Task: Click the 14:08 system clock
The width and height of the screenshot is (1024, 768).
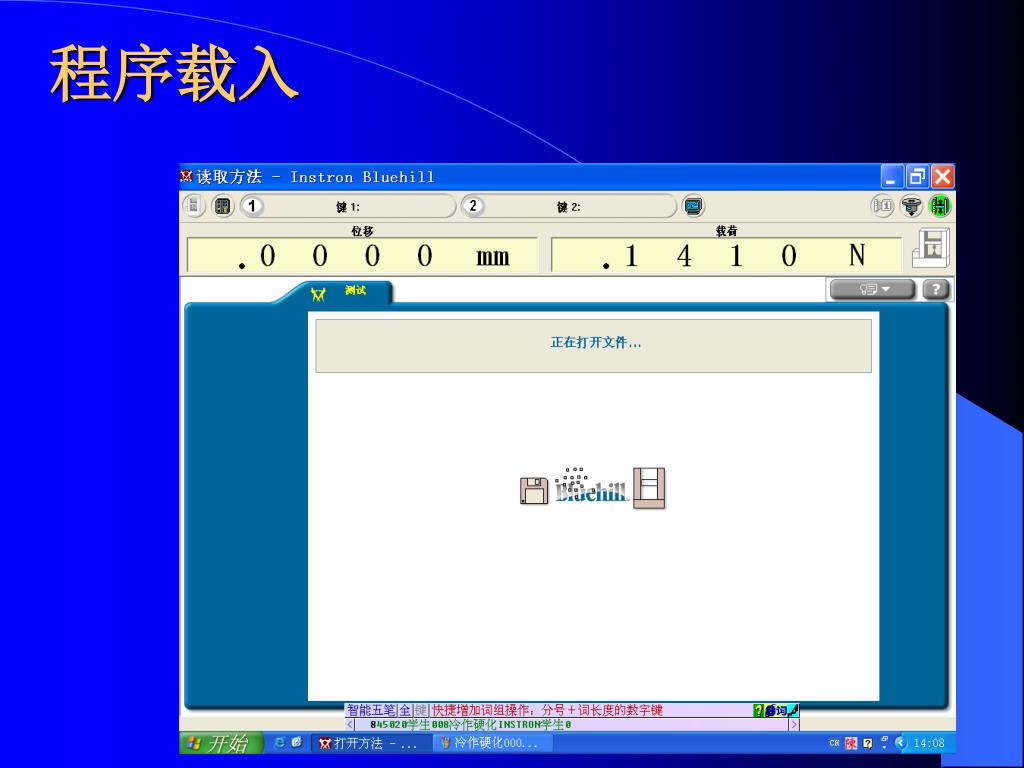Action: click(929, 743)
